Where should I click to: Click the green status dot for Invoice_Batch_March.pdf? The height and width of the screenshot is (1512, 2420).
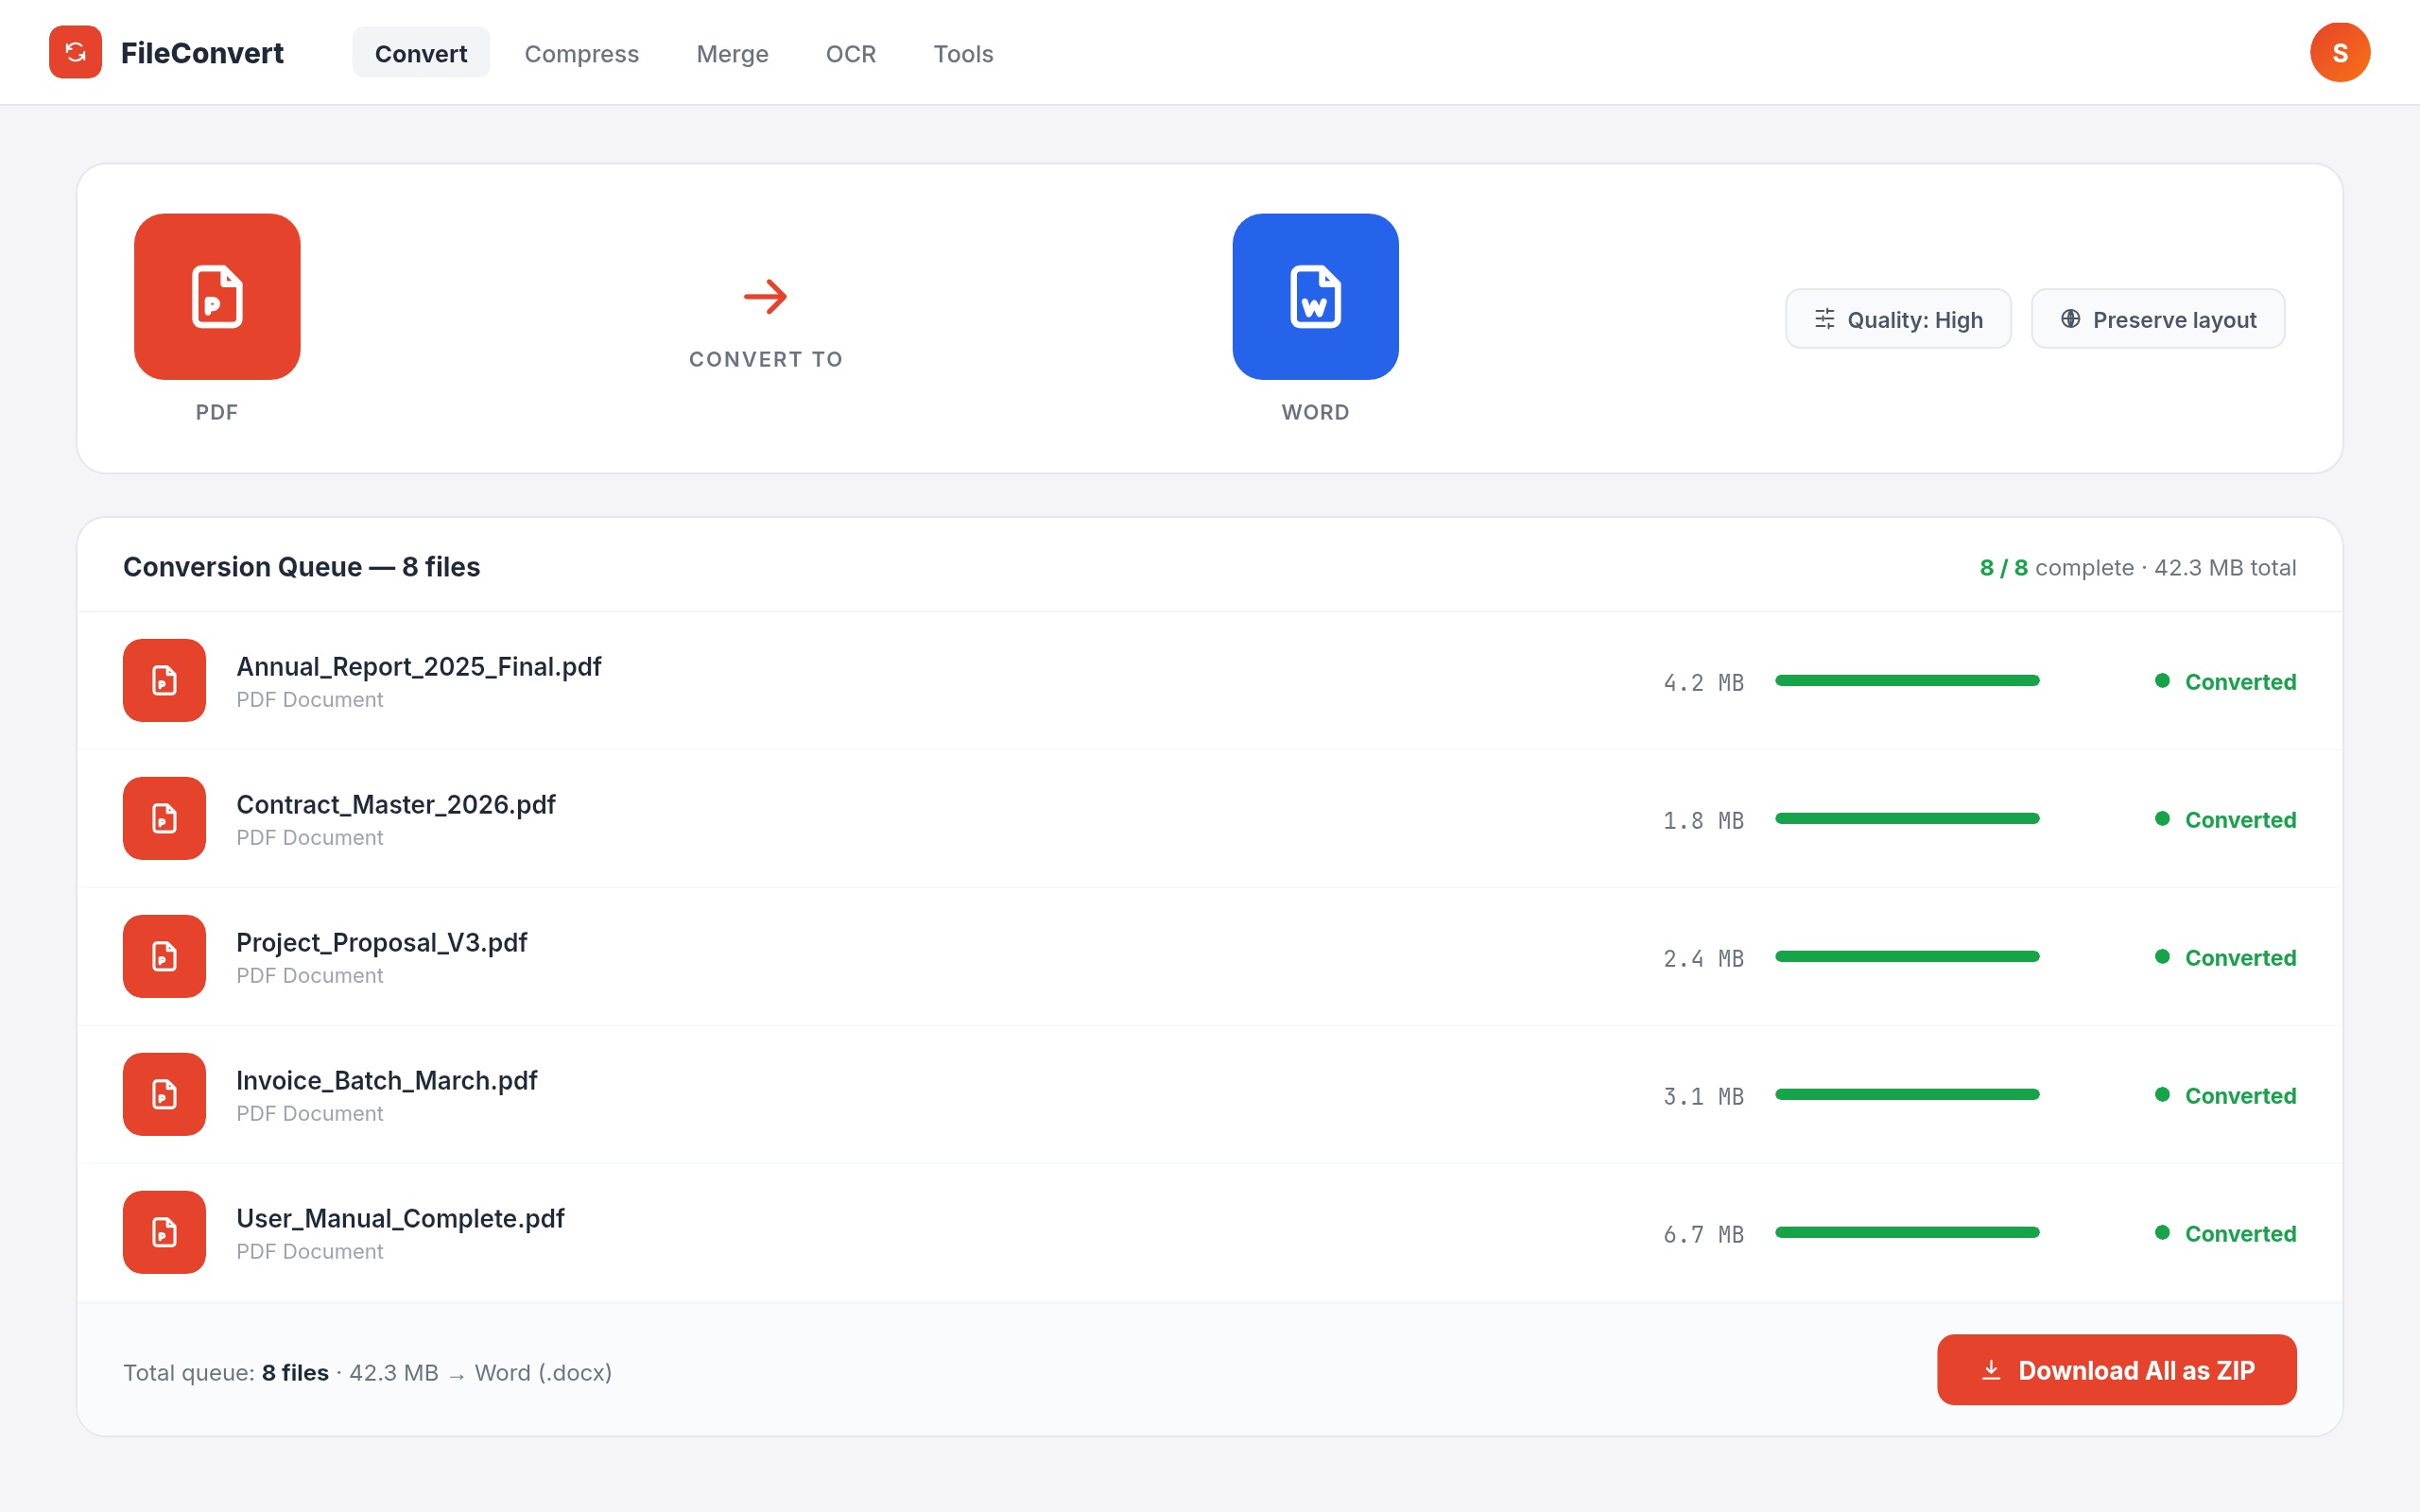click(2162, 1094)
